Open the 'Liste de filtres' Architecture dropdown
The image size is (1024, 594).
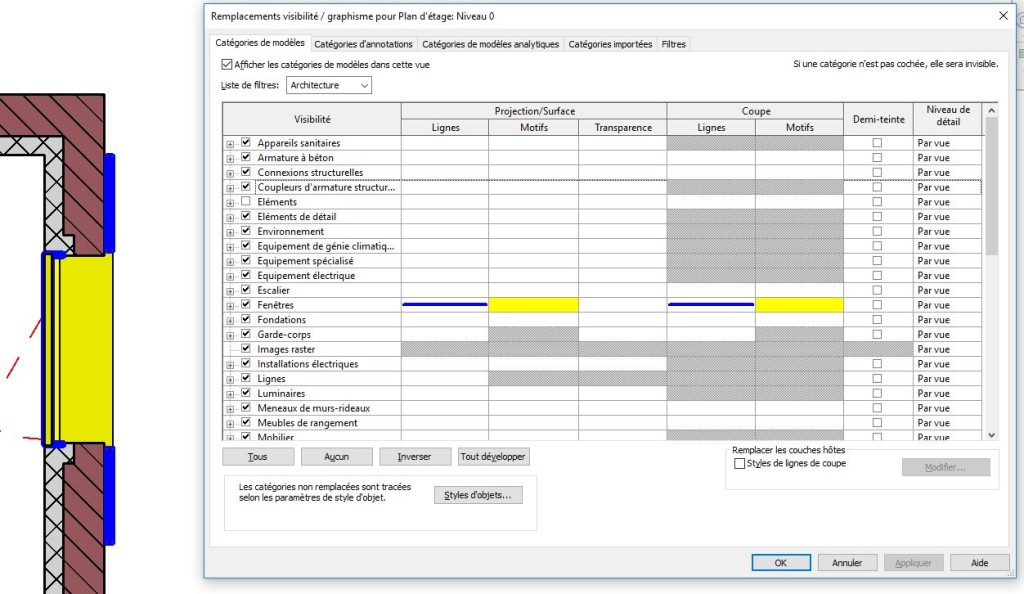[x=329, y=86]
